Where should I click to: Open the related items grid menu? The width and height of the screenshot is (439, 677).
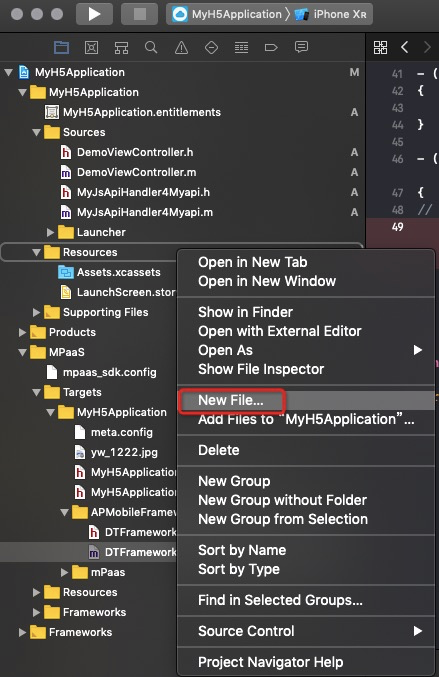pos(380,47)
